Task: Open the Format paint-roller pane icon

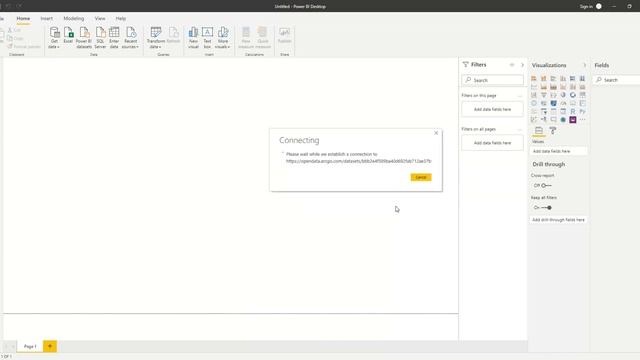Action: (553, 131)
